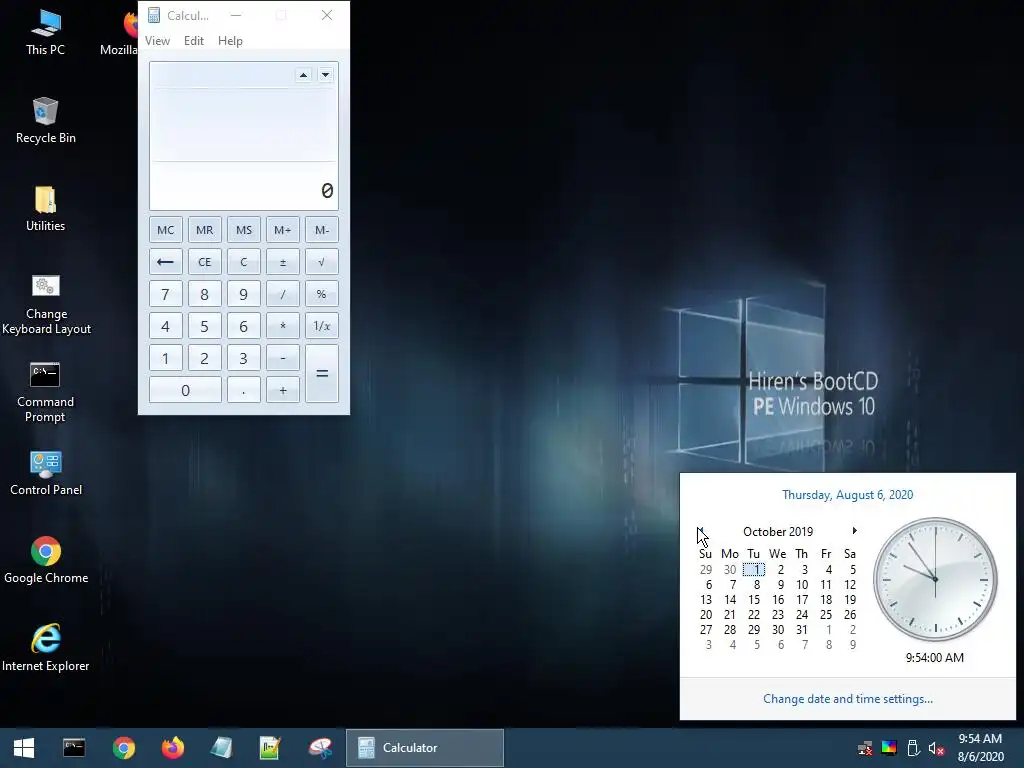This screenshot has height=768, width=1024.
Task: Click the decimal point button
Action: [244, 390]
